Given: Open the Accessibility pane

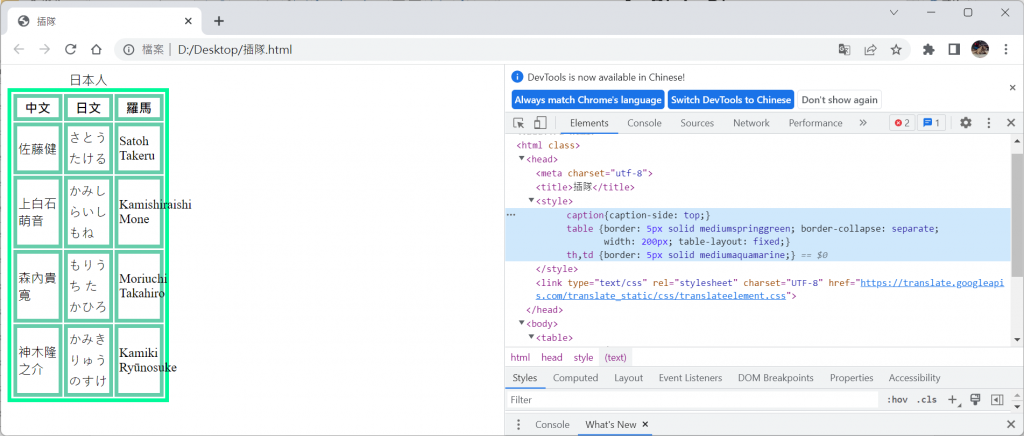Looking at the screenshot, I should [x=914, y=378].
